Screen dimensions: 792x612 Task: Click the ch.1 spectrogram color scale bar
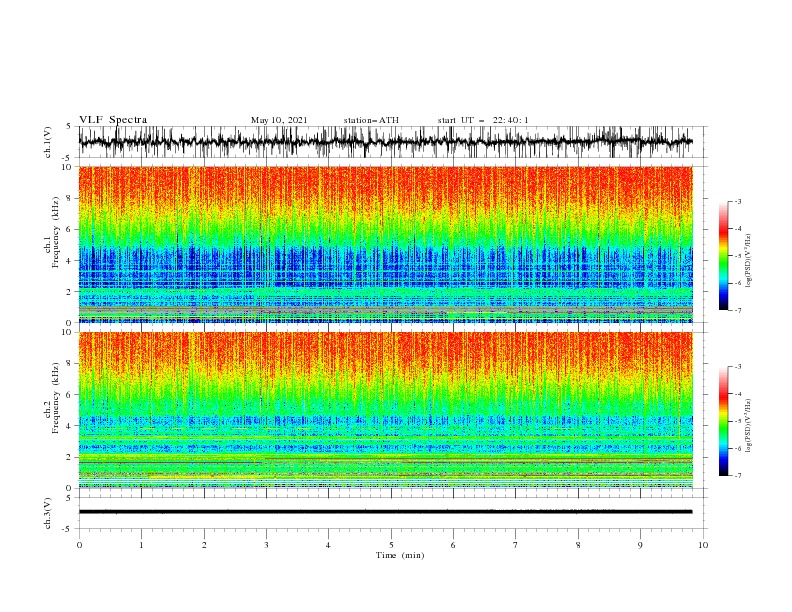pyautogui.click(x=723, y=256)
